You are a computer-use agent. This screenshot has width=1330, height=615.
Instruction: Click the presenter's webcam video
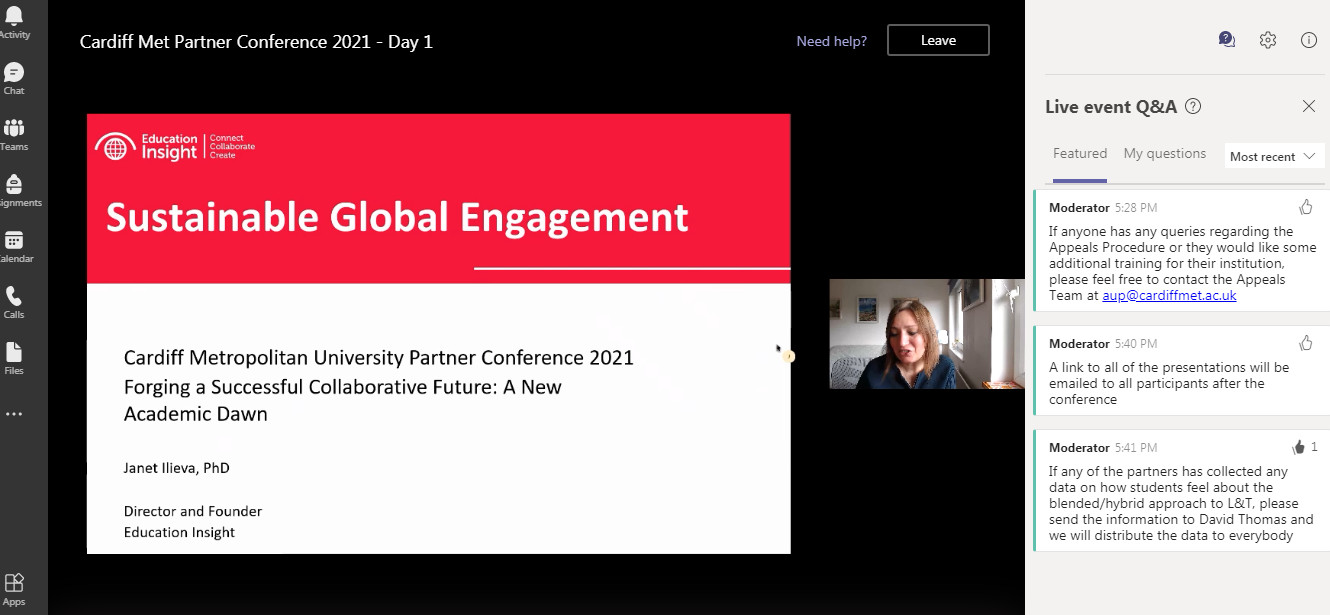coord(927,333)
